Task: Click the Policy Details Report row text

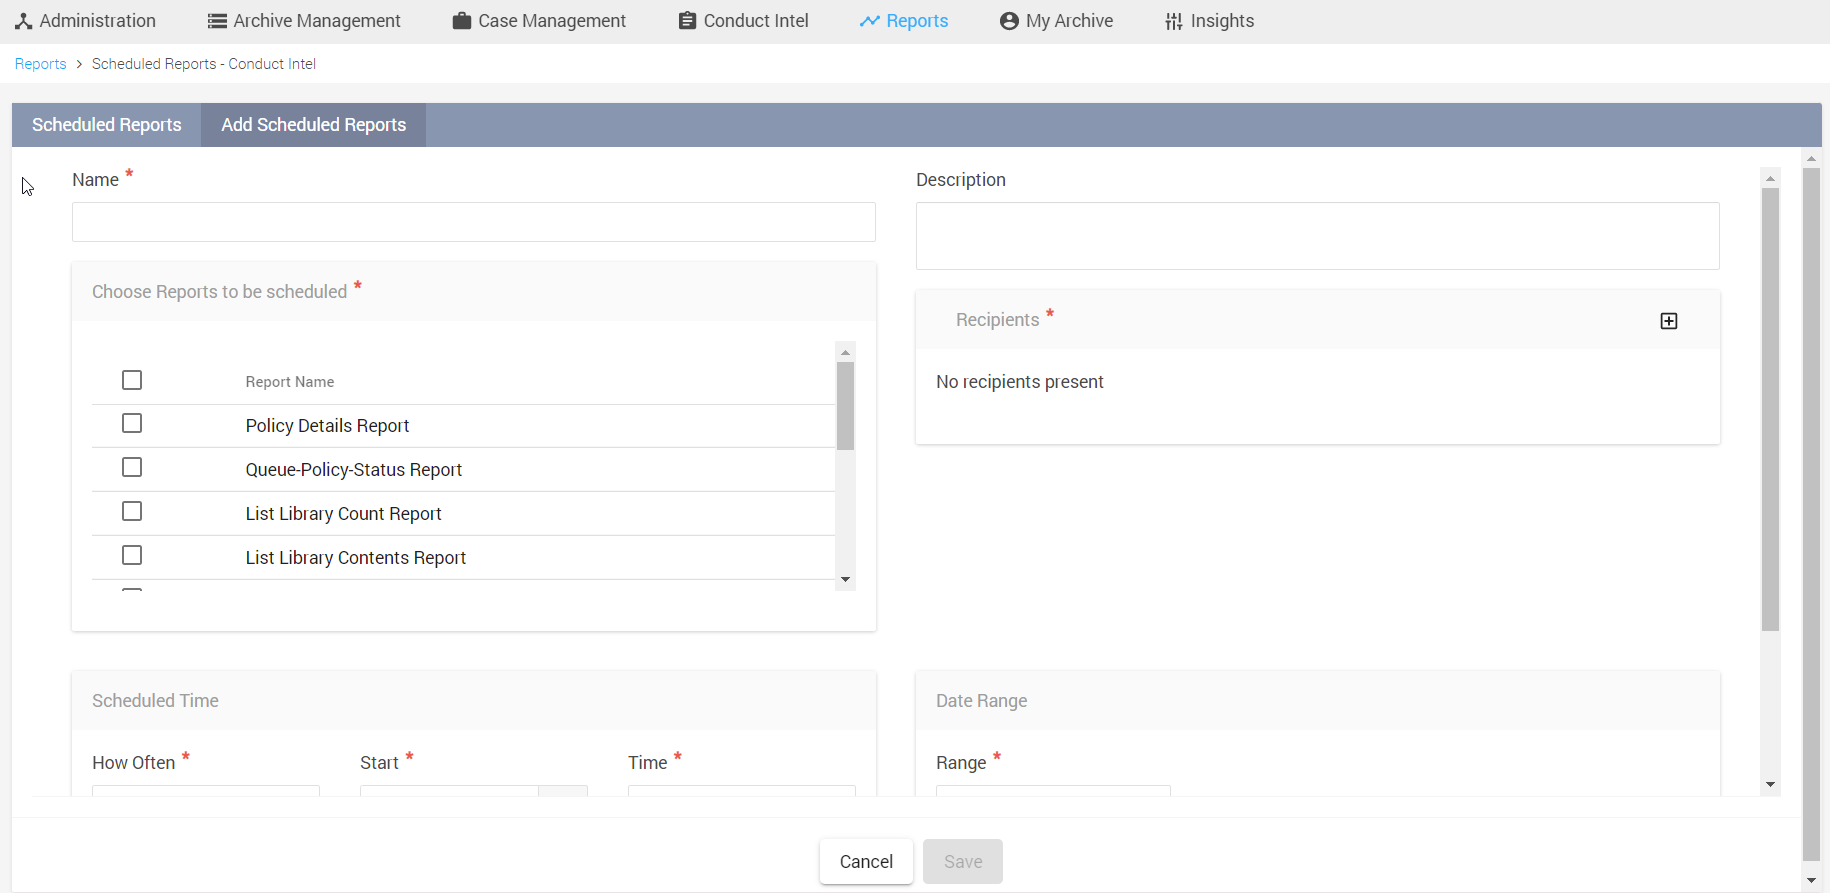Action: 328,426
